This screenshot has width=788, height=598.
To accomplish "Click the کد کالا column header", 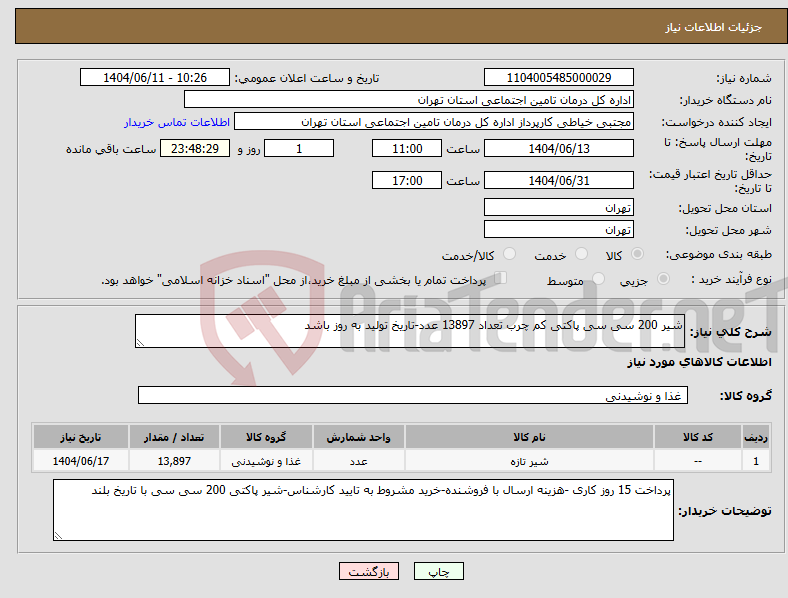I will 698,437.
